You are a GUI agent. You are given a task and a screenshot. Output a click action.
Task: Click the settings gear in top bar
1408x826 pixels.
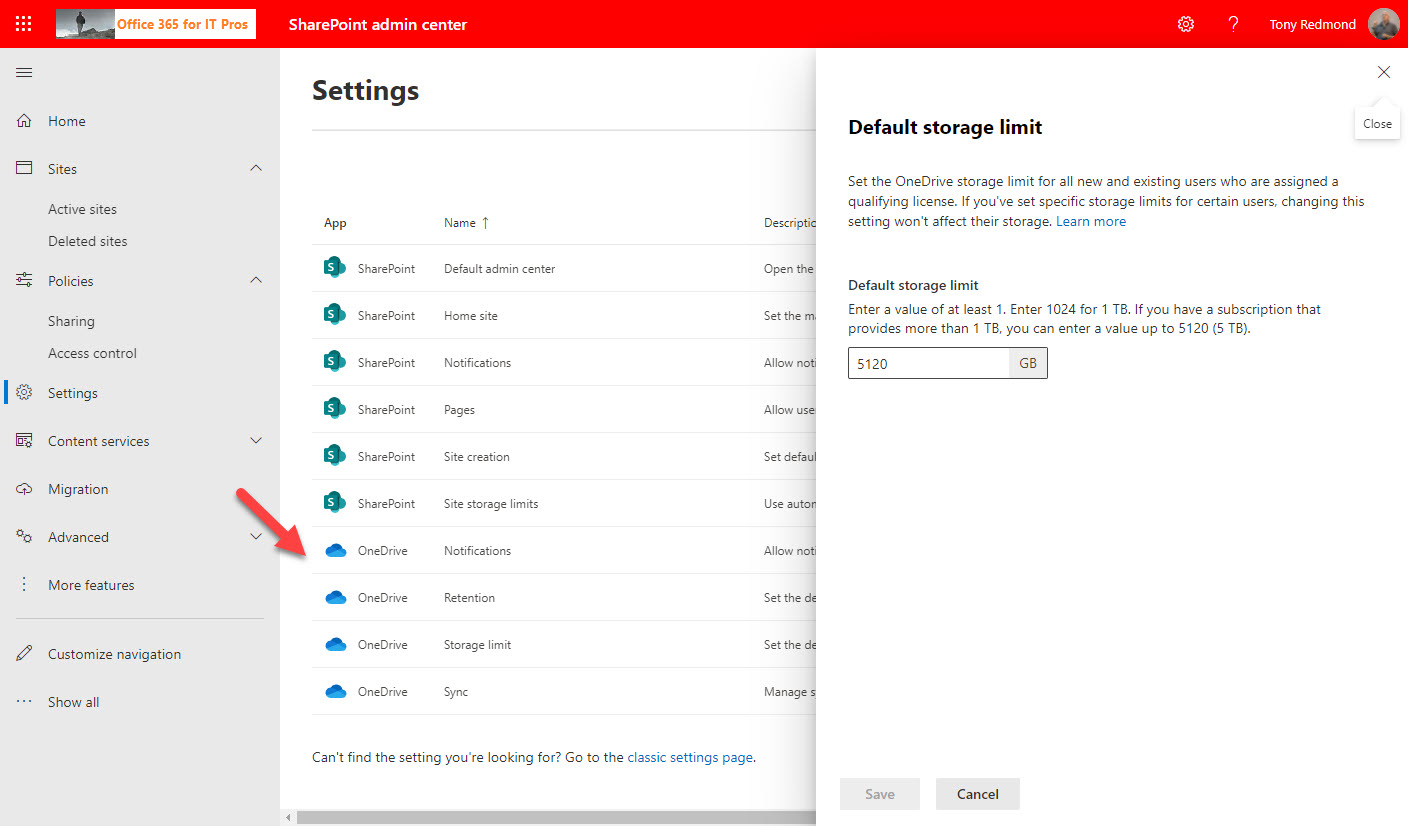pyautogui.click(x=1186, y=24)
